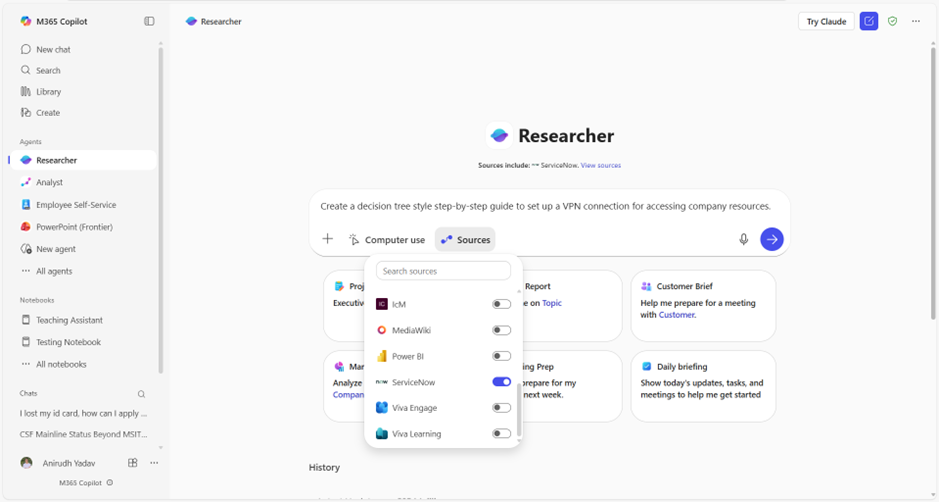
Task: Click the Researcher header icon top left
Action: point(191,21)
